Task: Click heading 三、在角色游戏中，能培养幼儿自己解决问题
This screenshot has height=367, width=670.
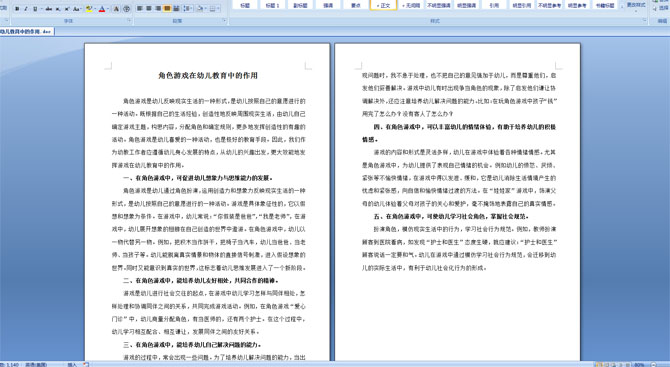Action: tap(192, 344)
